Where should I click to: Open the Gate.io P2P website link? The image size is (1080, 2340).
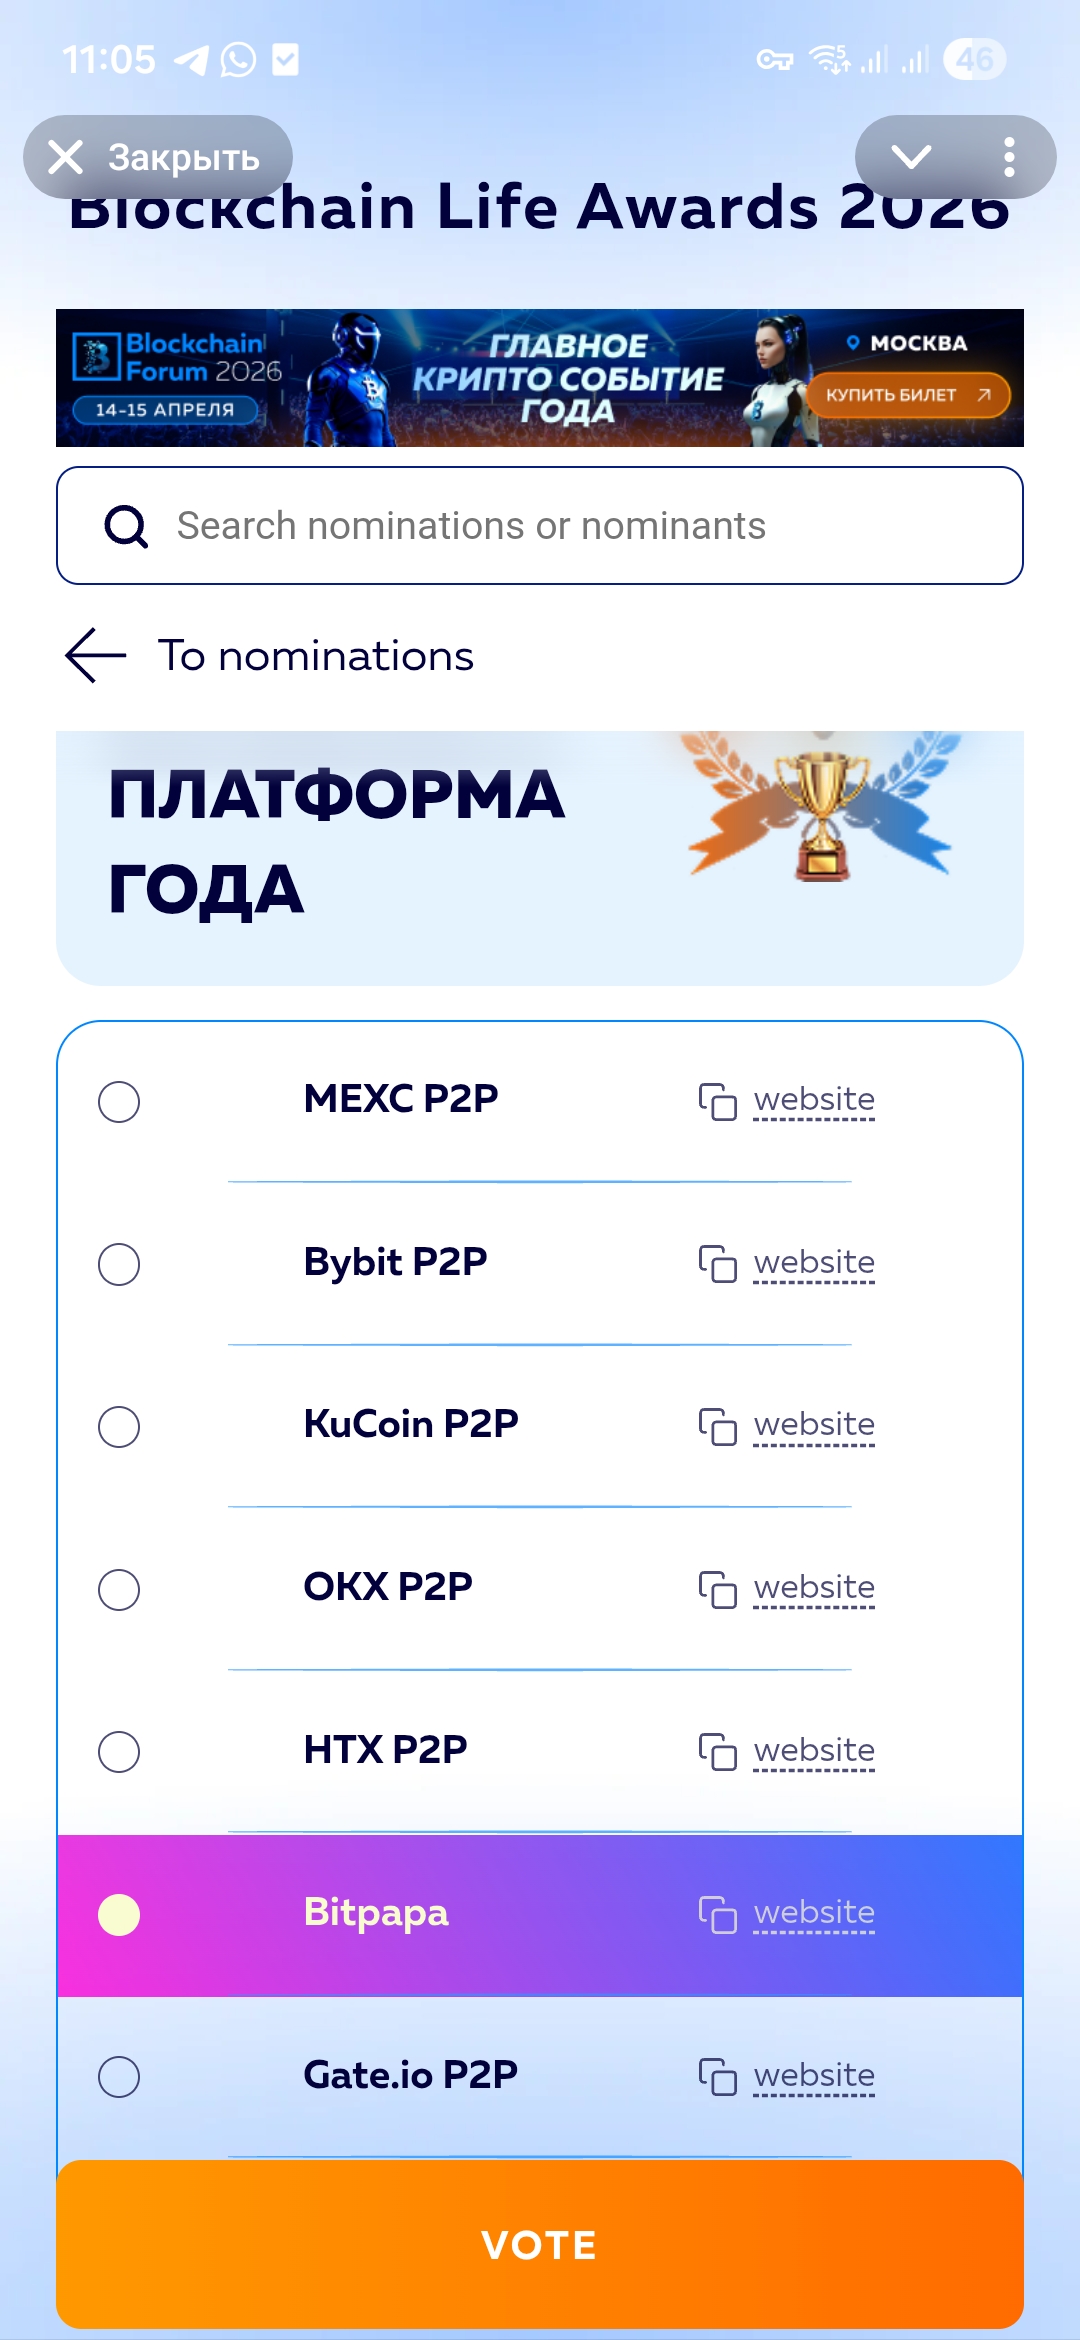(814, 2076)
